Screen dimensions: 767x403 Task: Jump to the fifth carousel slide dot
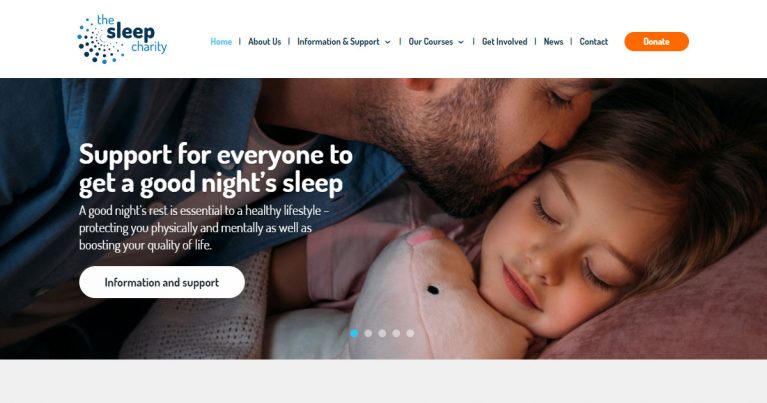pyautogui.click(x=410, y=333)
